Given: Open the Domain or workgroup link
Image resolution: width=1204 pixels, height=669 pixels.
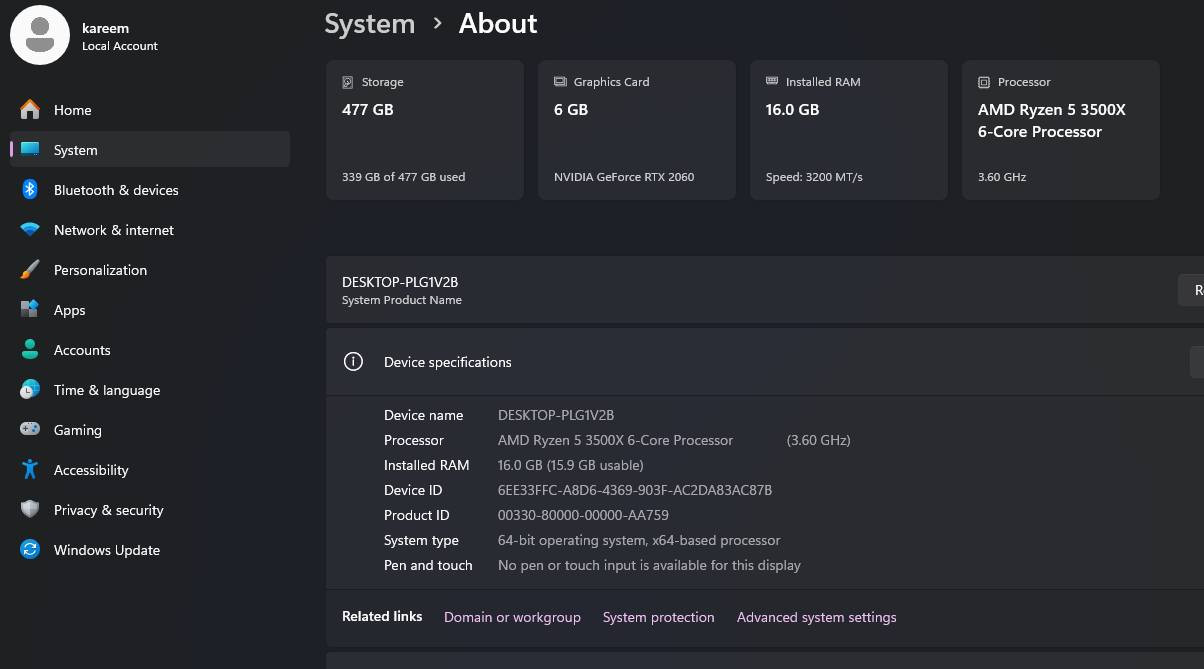Looking at the screenshot, I should pos(512,617).
